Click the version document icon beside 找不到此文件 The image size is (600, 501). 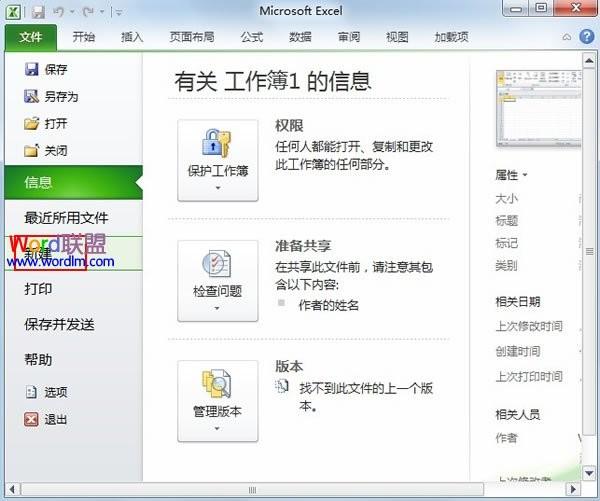[282, 386]
